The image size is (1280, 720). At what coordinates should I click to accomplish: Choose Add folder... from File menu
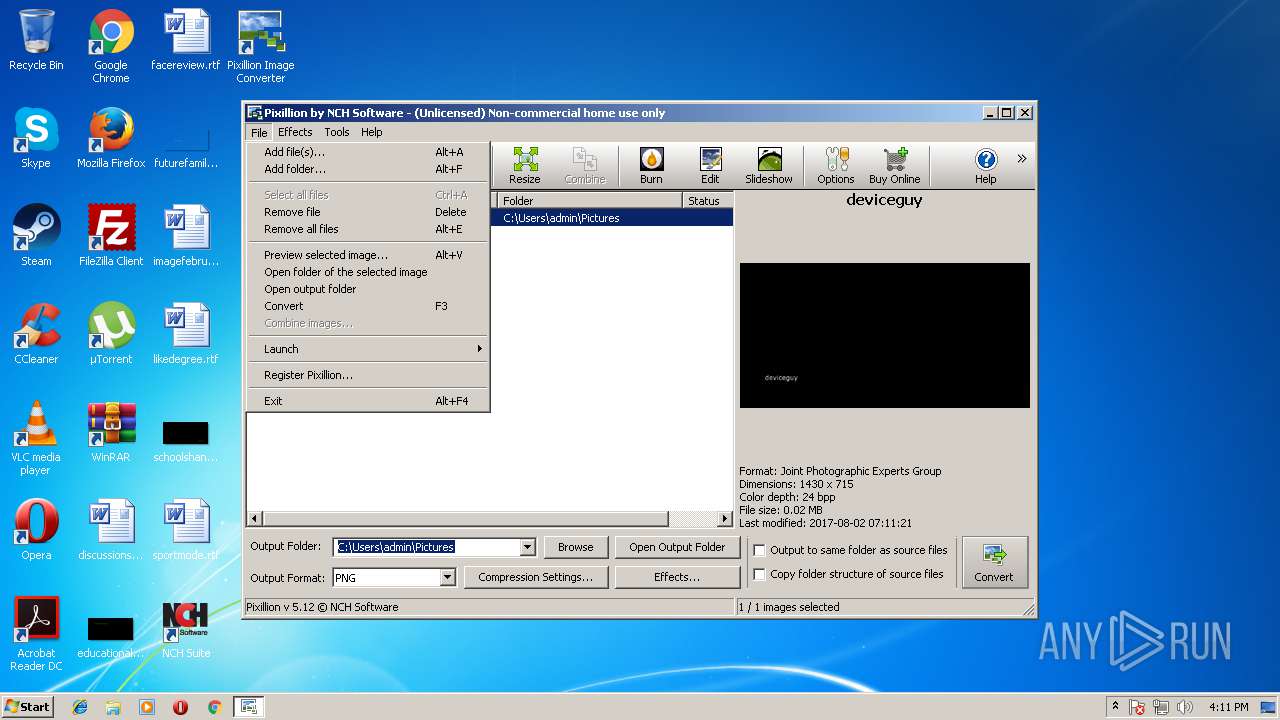click(x=367, y=169)
